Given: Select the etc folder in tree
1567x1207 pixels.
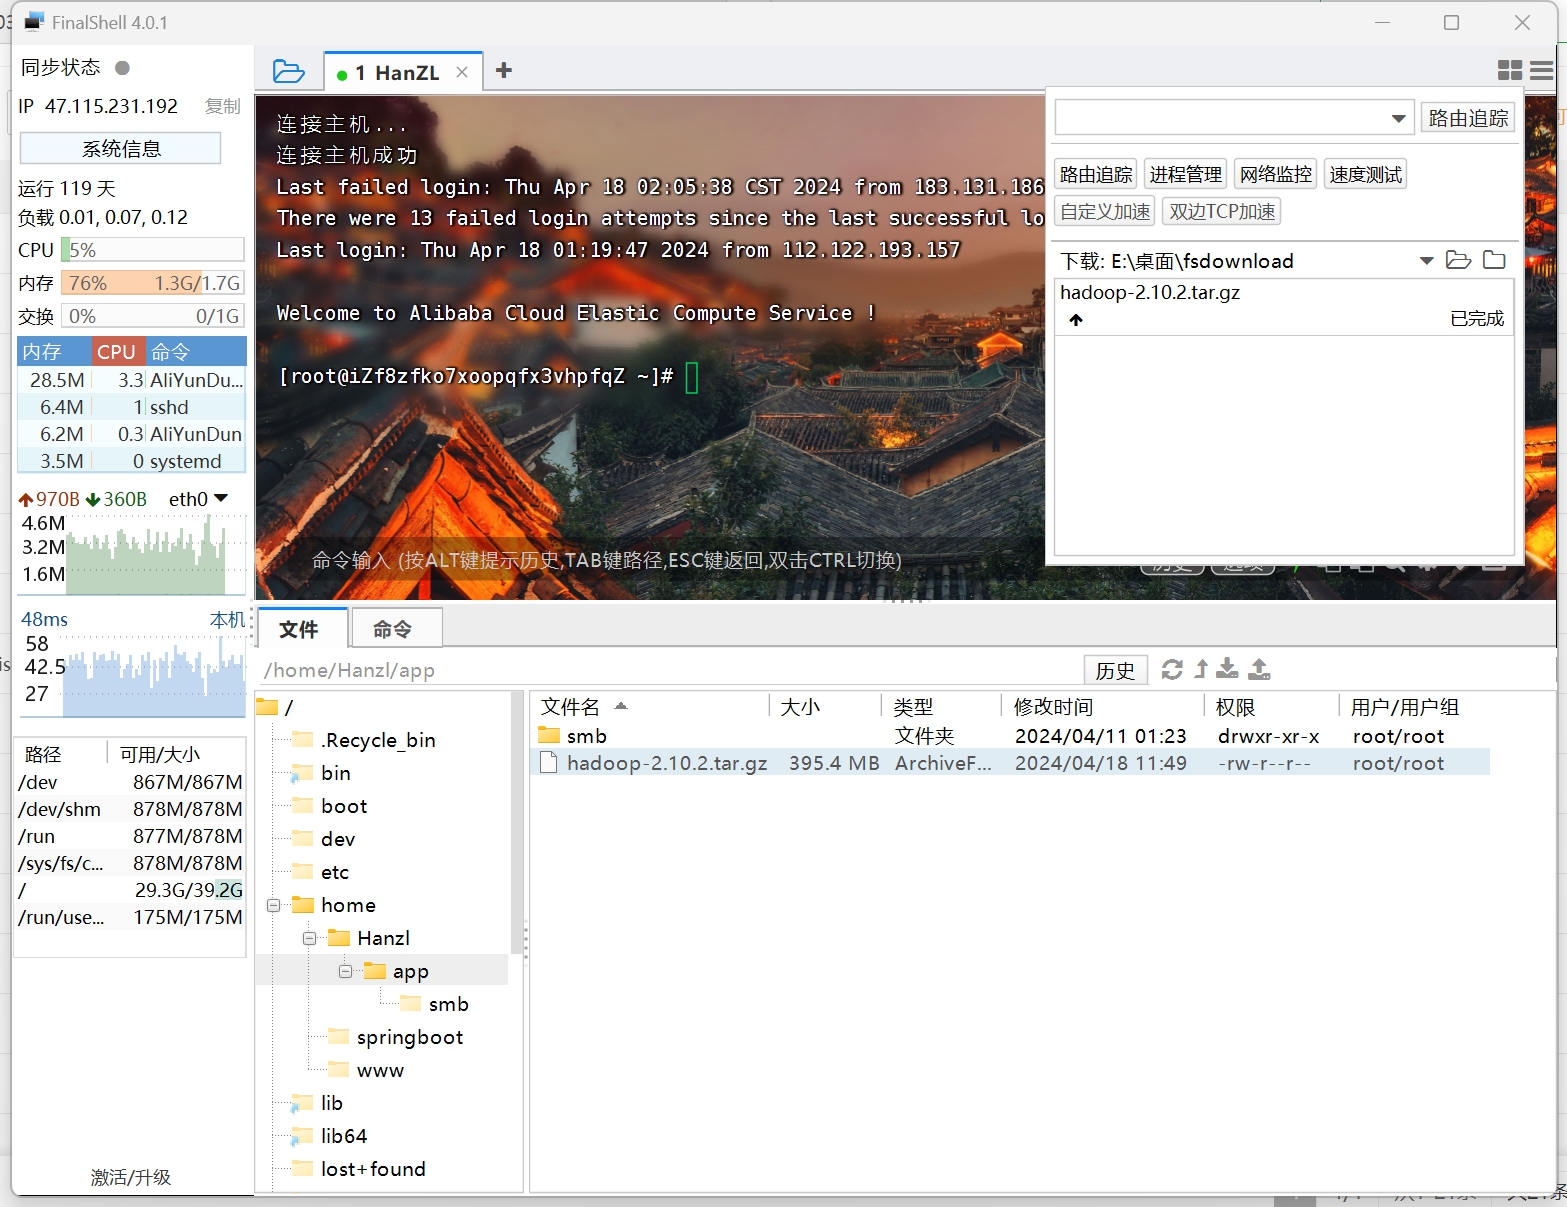Looking at the screenshot, I should coord(335,872).
